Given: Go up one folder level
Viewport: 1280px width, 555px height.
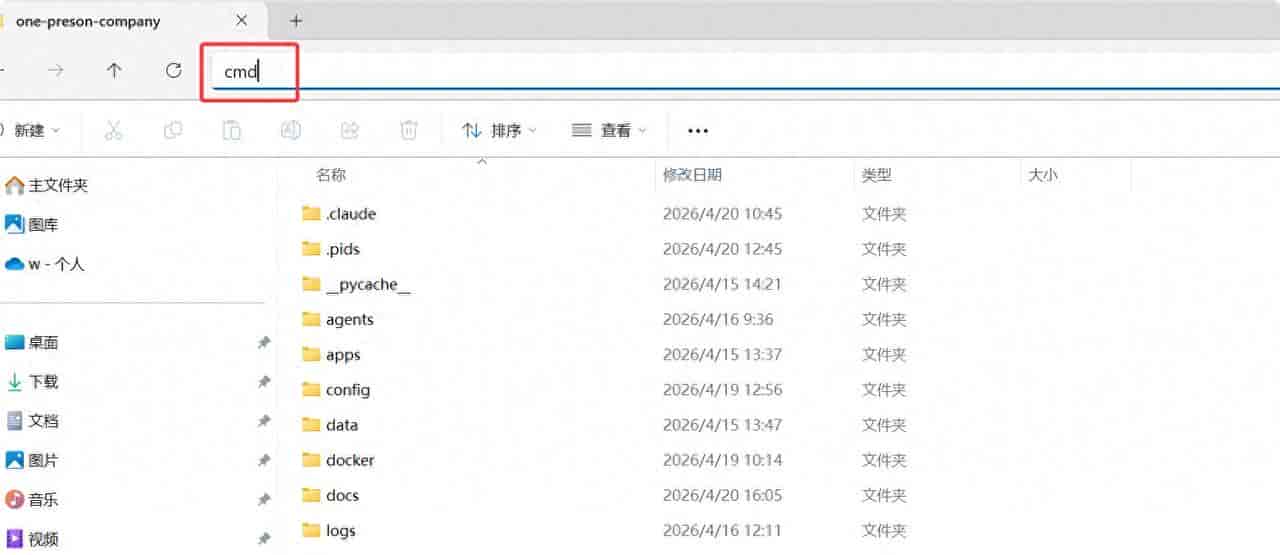Looking at the screenshot, I should pos(114,70).
